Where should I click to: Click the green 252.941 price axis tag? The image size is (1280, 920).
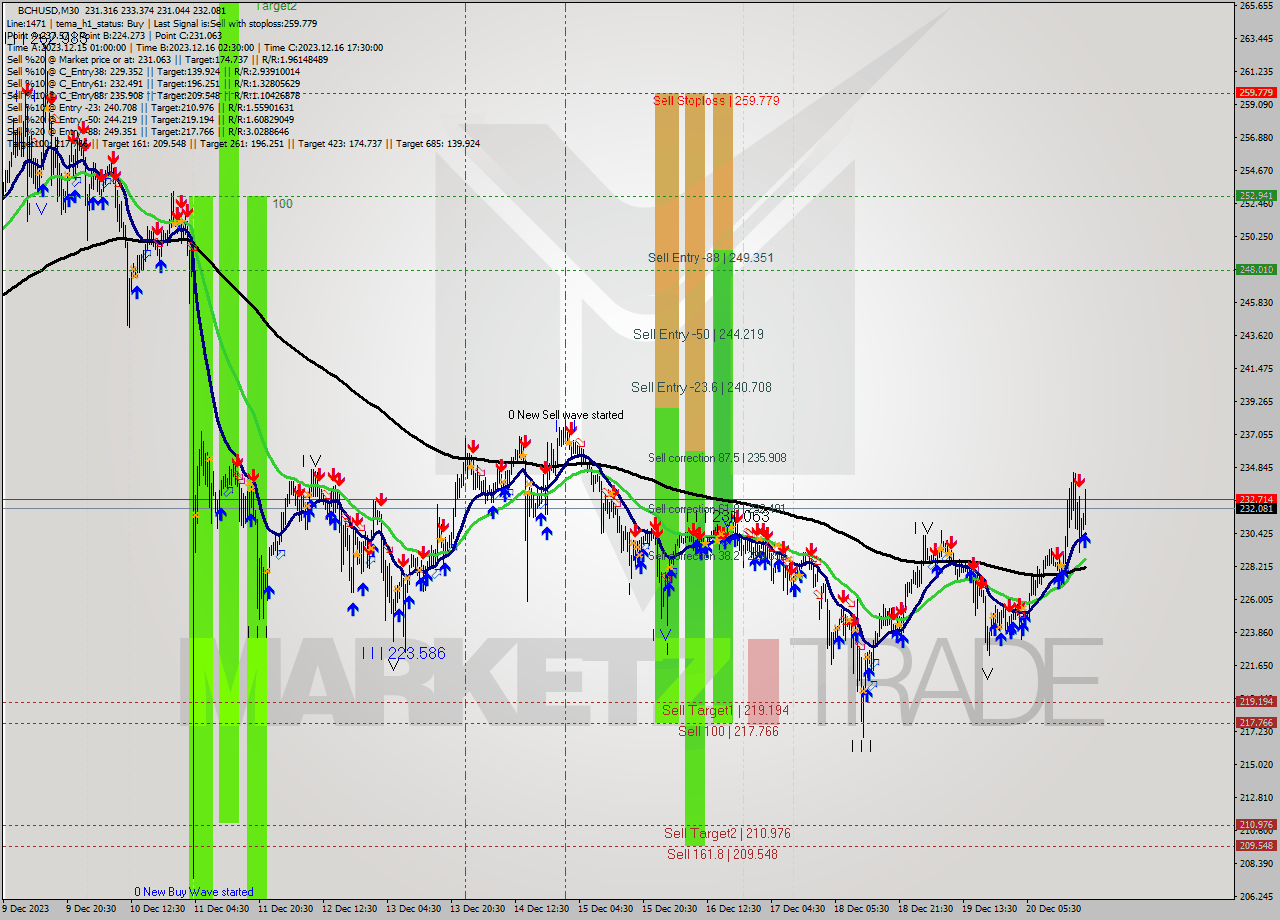tap(1256, 196)
